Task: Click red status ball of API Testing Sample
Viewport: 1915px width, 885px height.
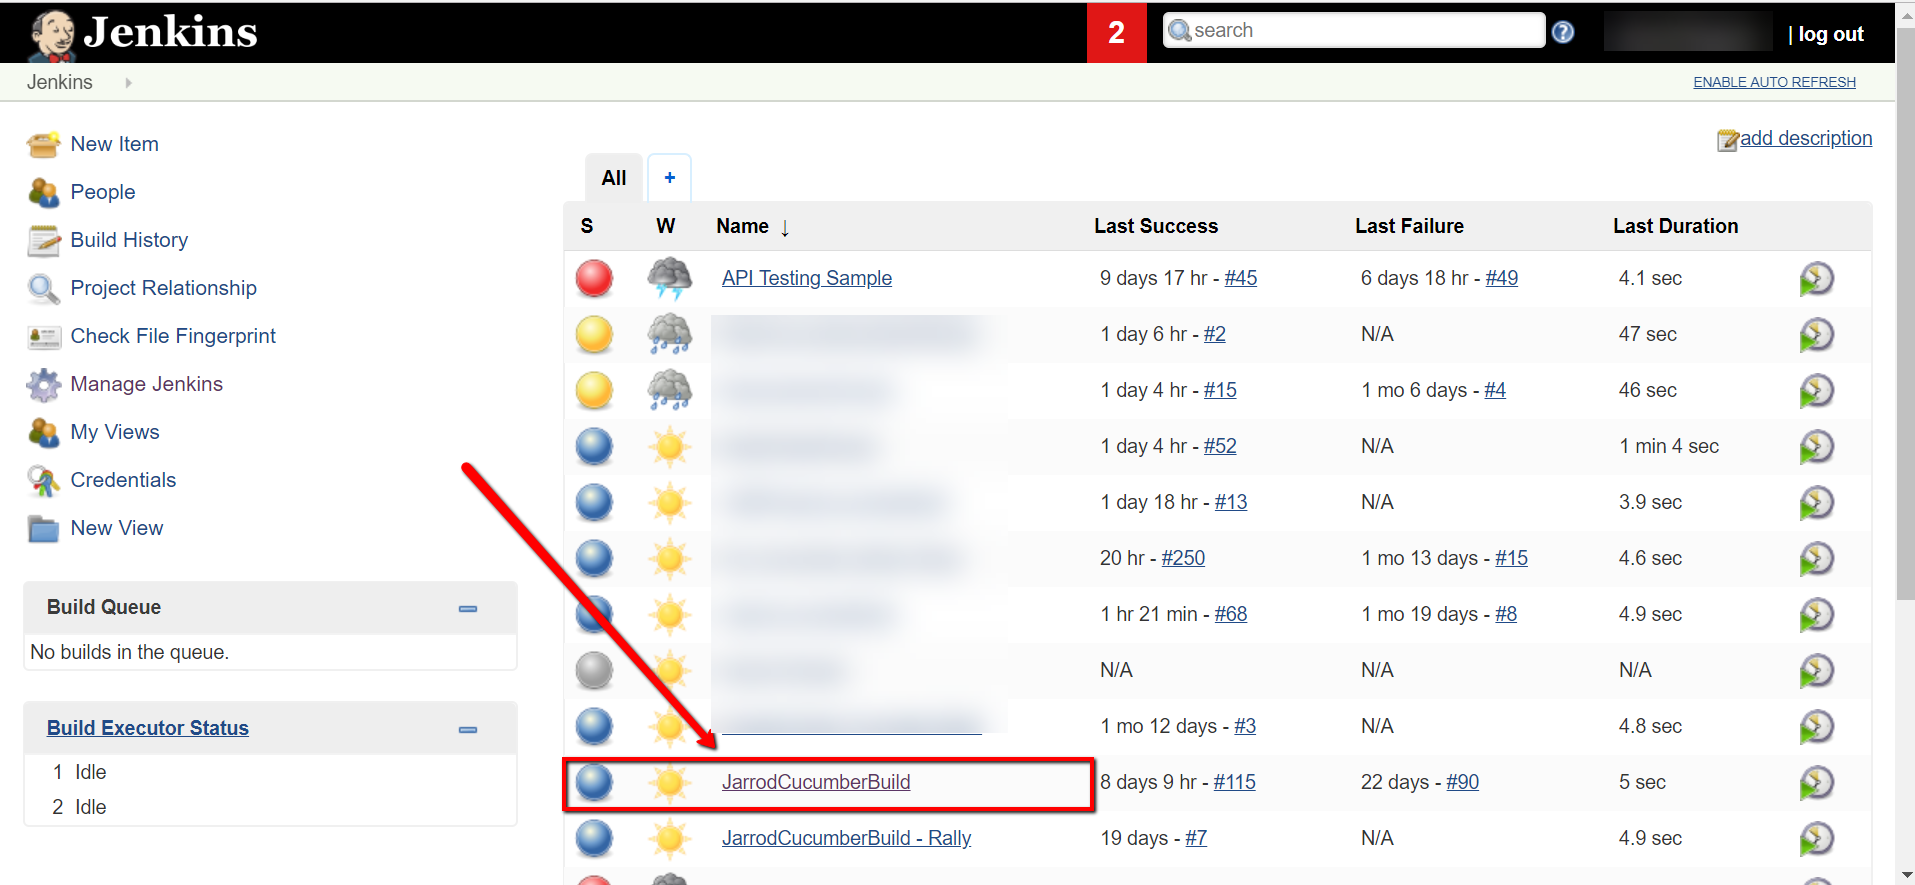Action: pyautogui.click(x=594, y=278)
